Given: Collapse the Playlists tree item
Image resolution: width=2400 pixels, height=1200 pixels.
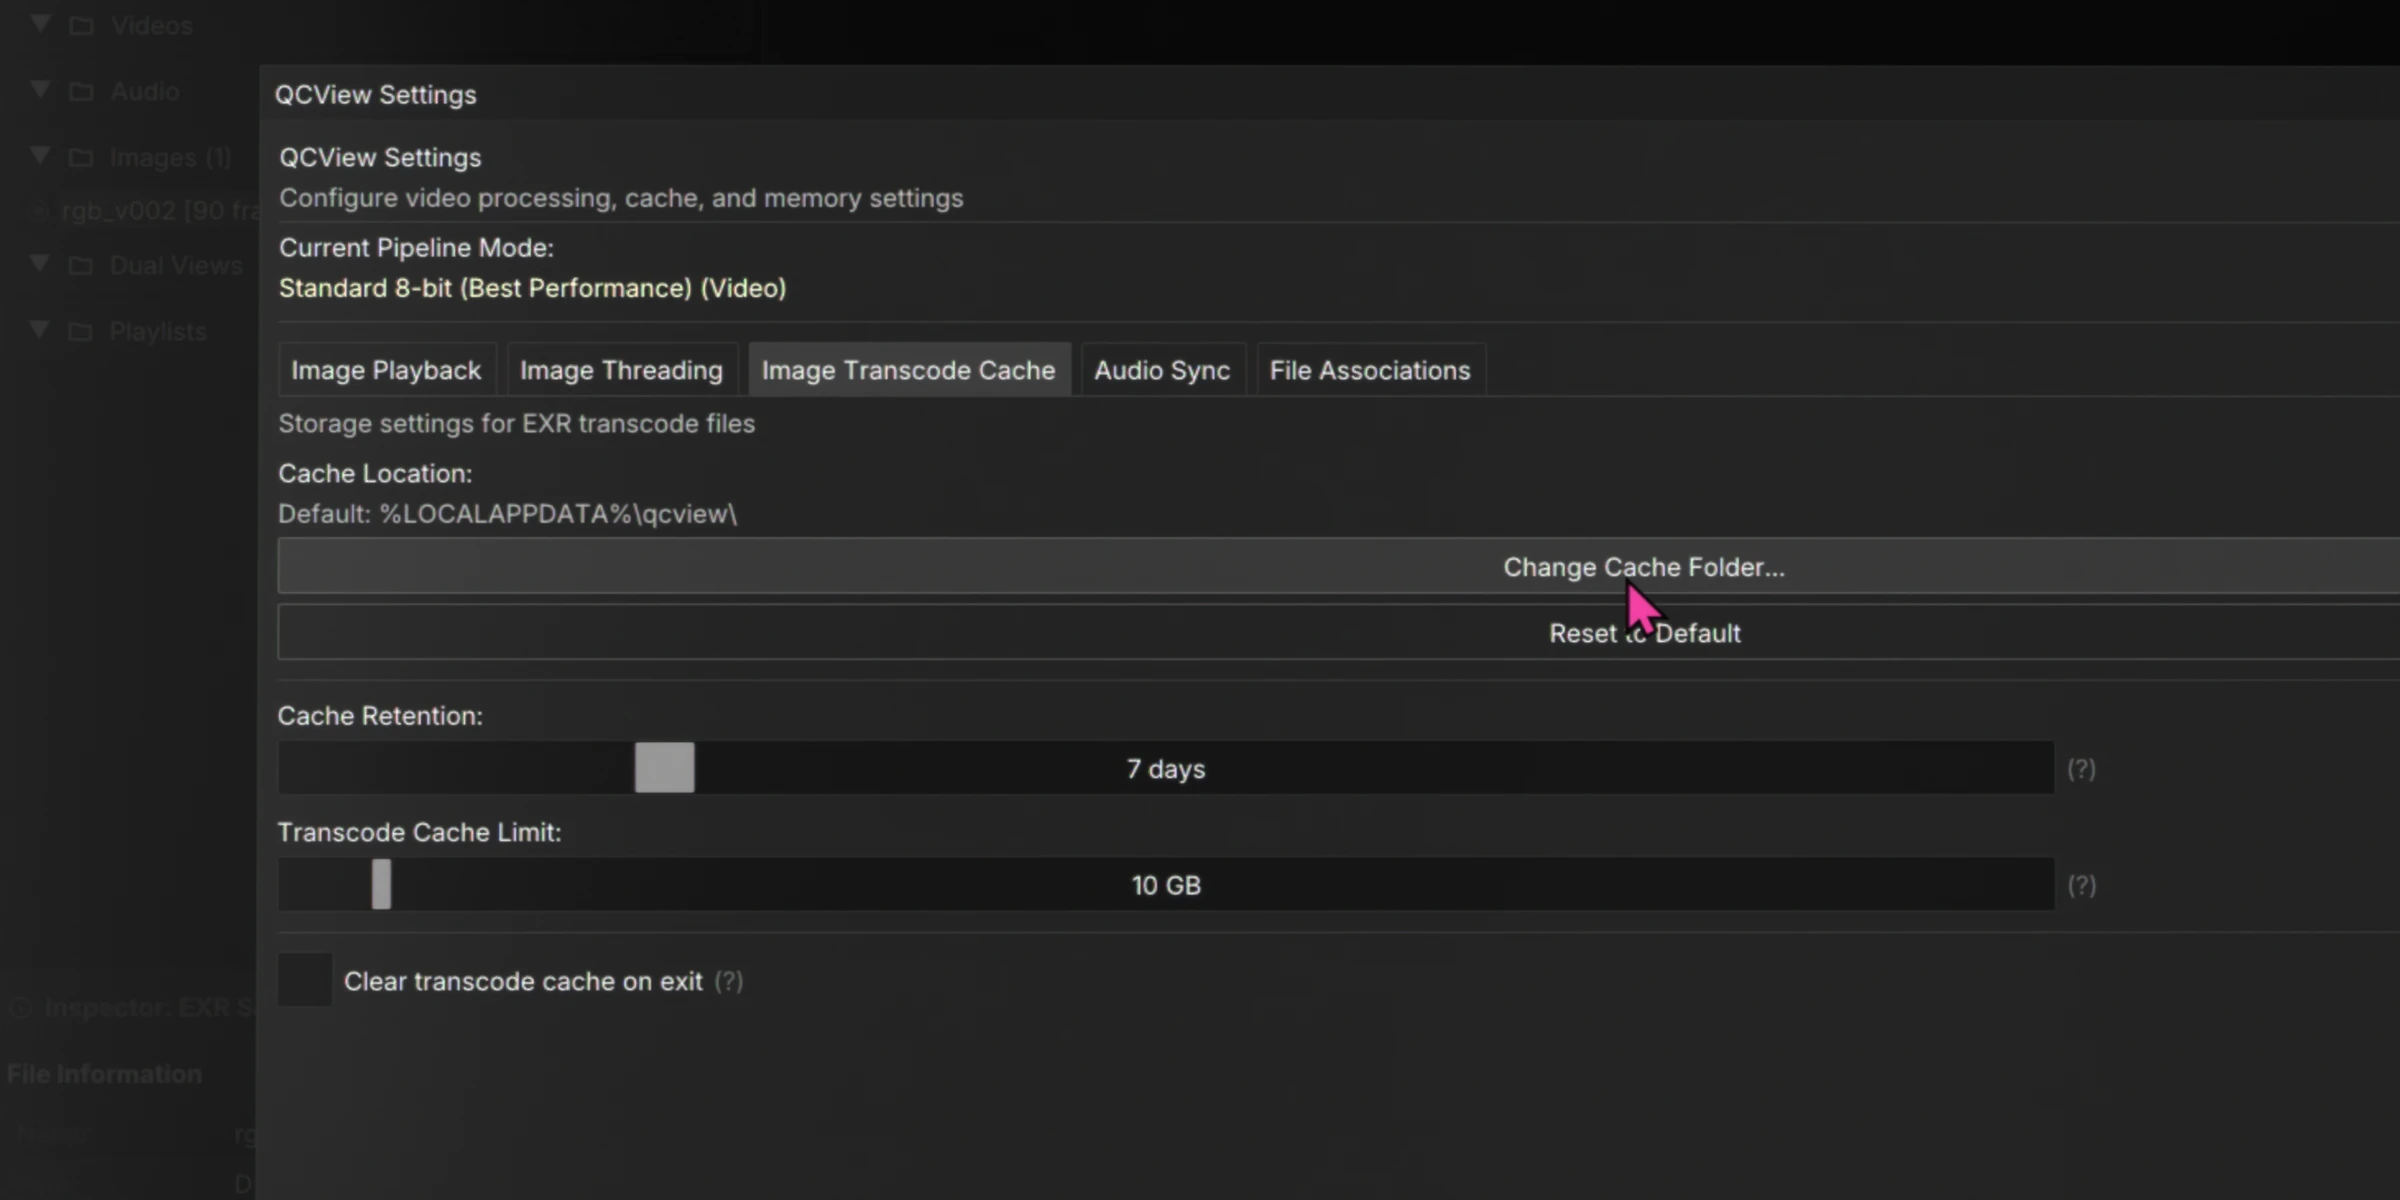Looking at the screenshot, I should (40, 331).
